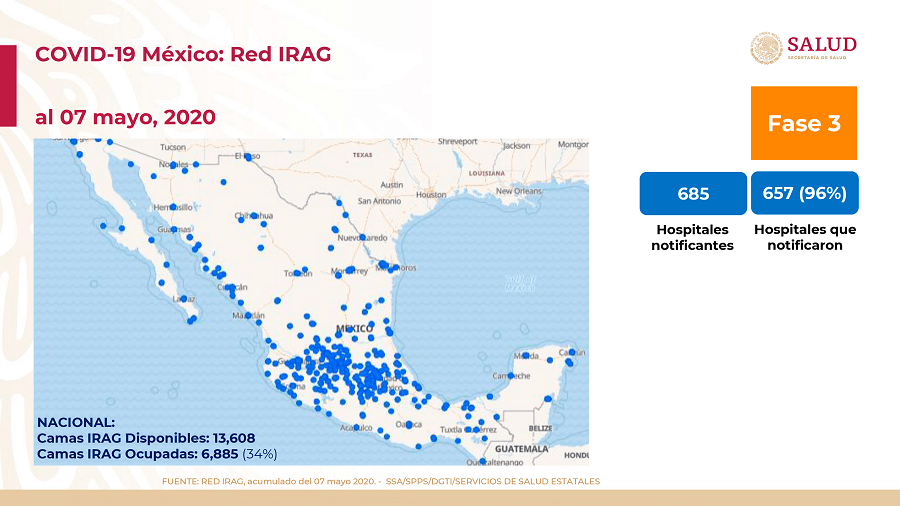
Task: Select the 657 (96%) blue box
Action: pyautogui.click(x=804, y=193)
